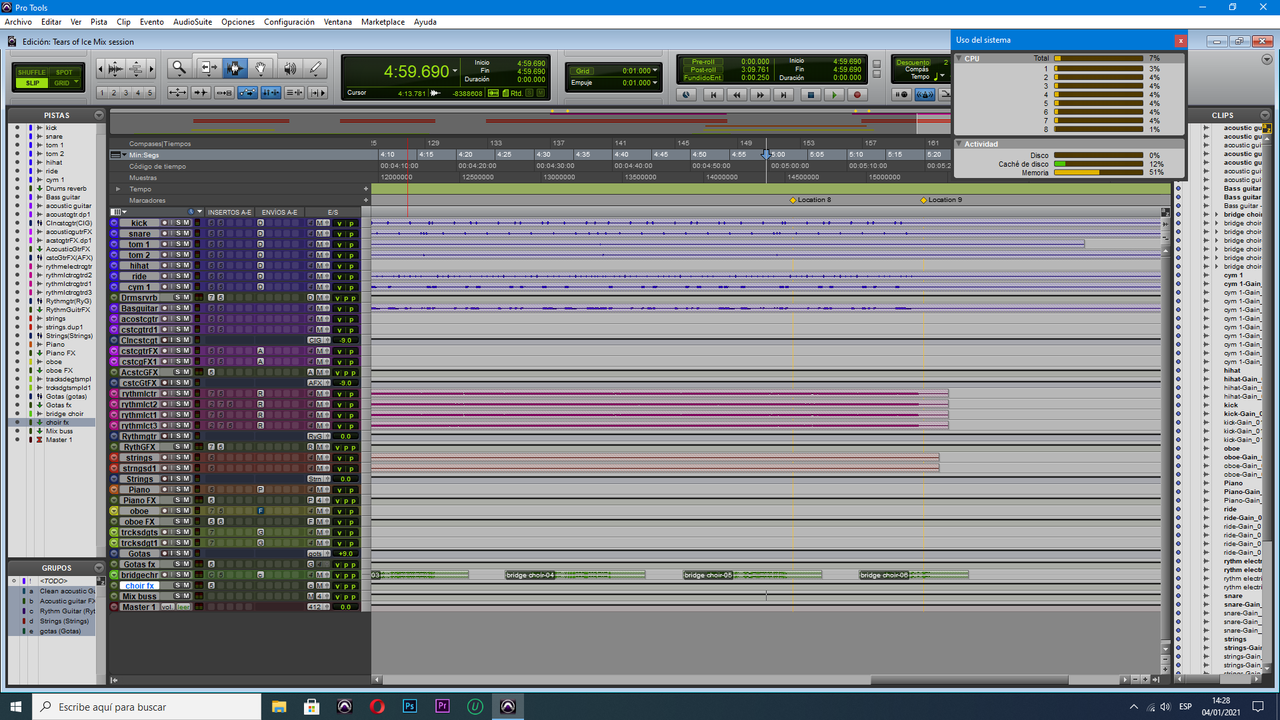The width and height of the screenshot is (1280, 720).
Task: Click the Windows search box
Action: [148, 706]
